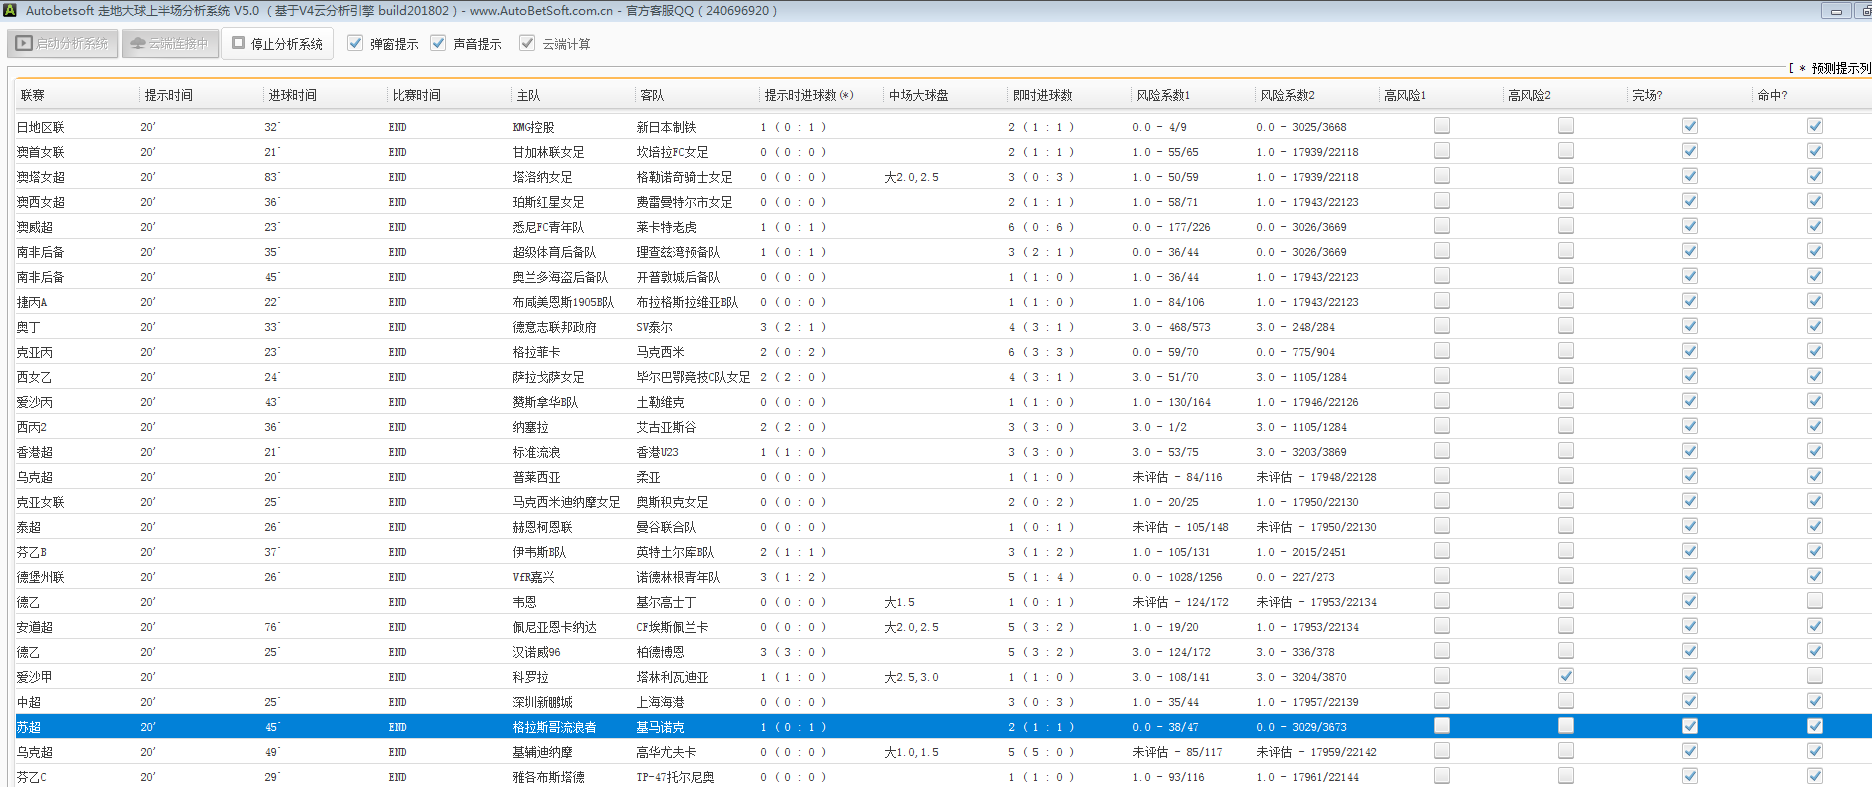Disable the 声音提示 checkbox
The width and height of the screenshot is (1872, 787).
(x=438, y=43)
